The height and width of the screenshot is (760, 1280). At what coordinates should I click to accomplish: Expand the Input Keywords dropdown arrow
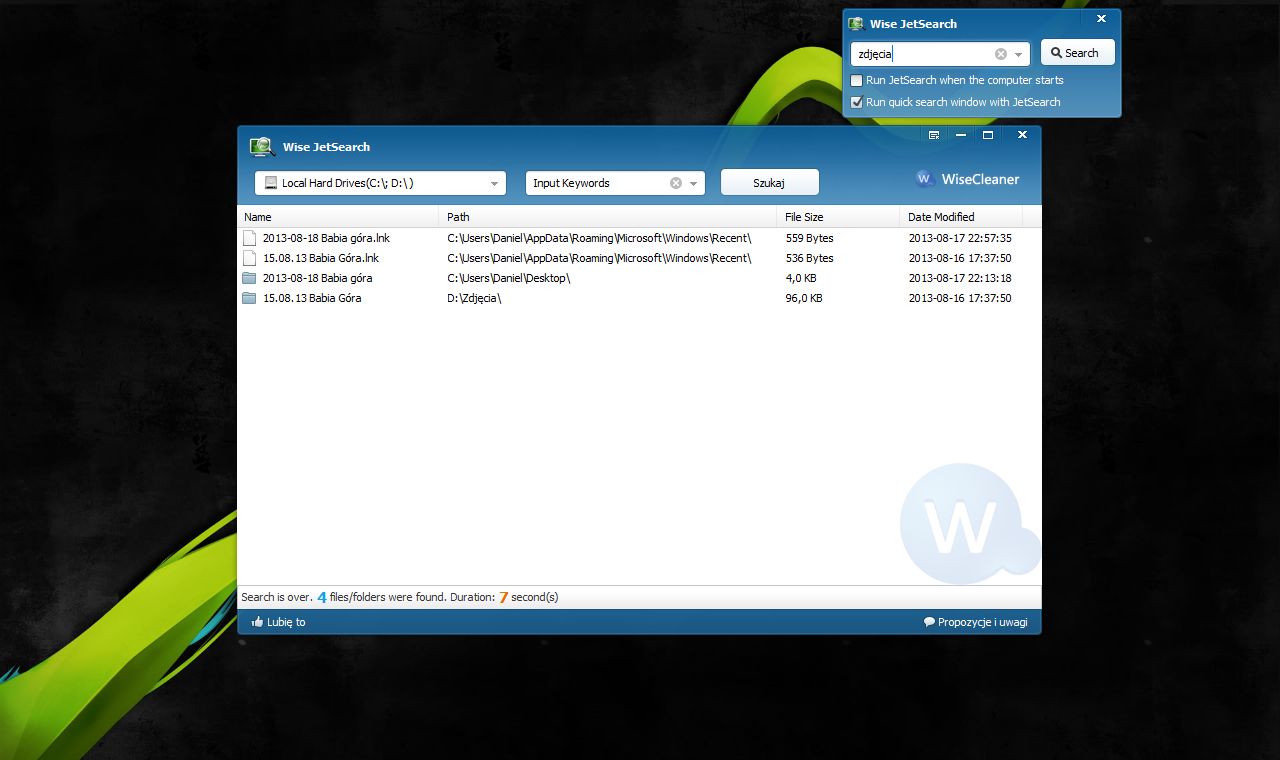pyautogui.click(x=694, y=184)
